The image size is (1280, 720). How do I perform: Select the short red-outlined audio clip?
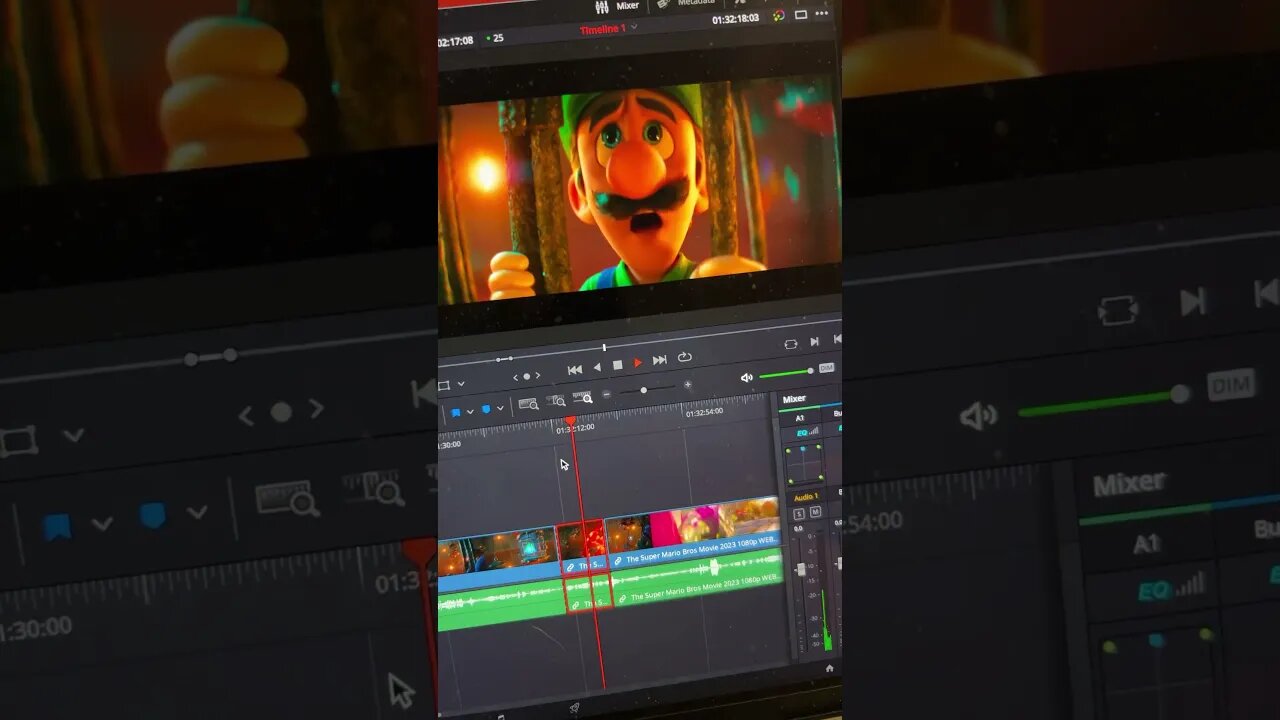588,594
